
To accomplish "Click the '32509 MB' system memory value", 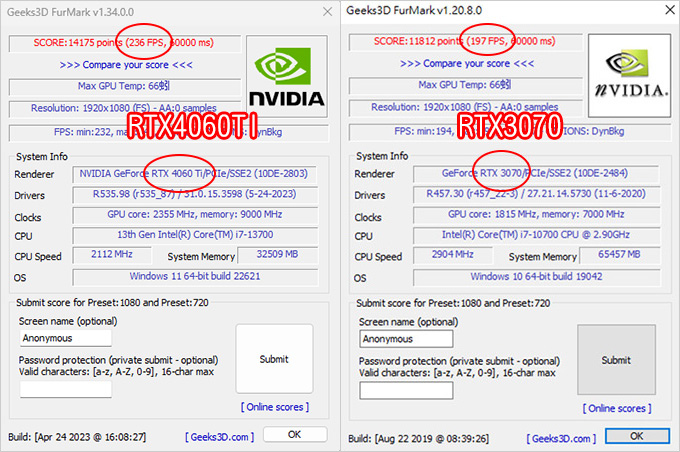I will point(278,255).
